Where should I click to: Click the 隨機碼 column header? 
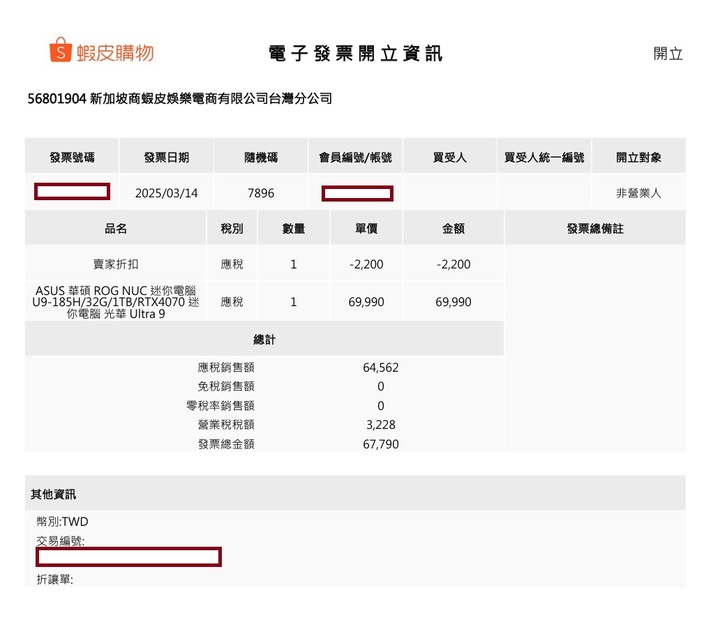(261, 158)
